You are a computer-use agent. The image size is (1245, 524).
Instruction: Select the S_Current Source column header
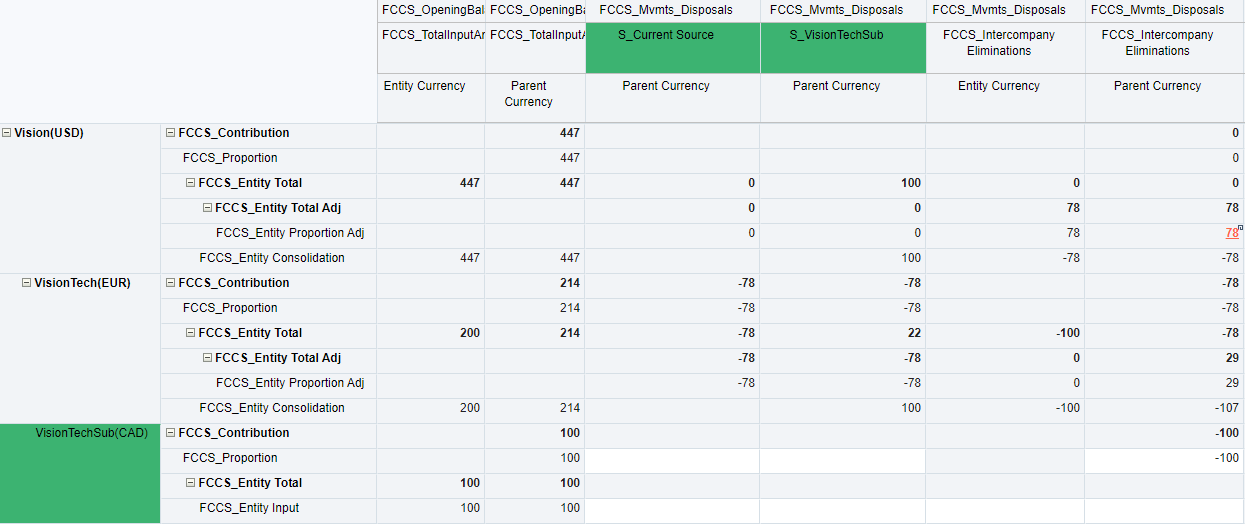(673, 48)
